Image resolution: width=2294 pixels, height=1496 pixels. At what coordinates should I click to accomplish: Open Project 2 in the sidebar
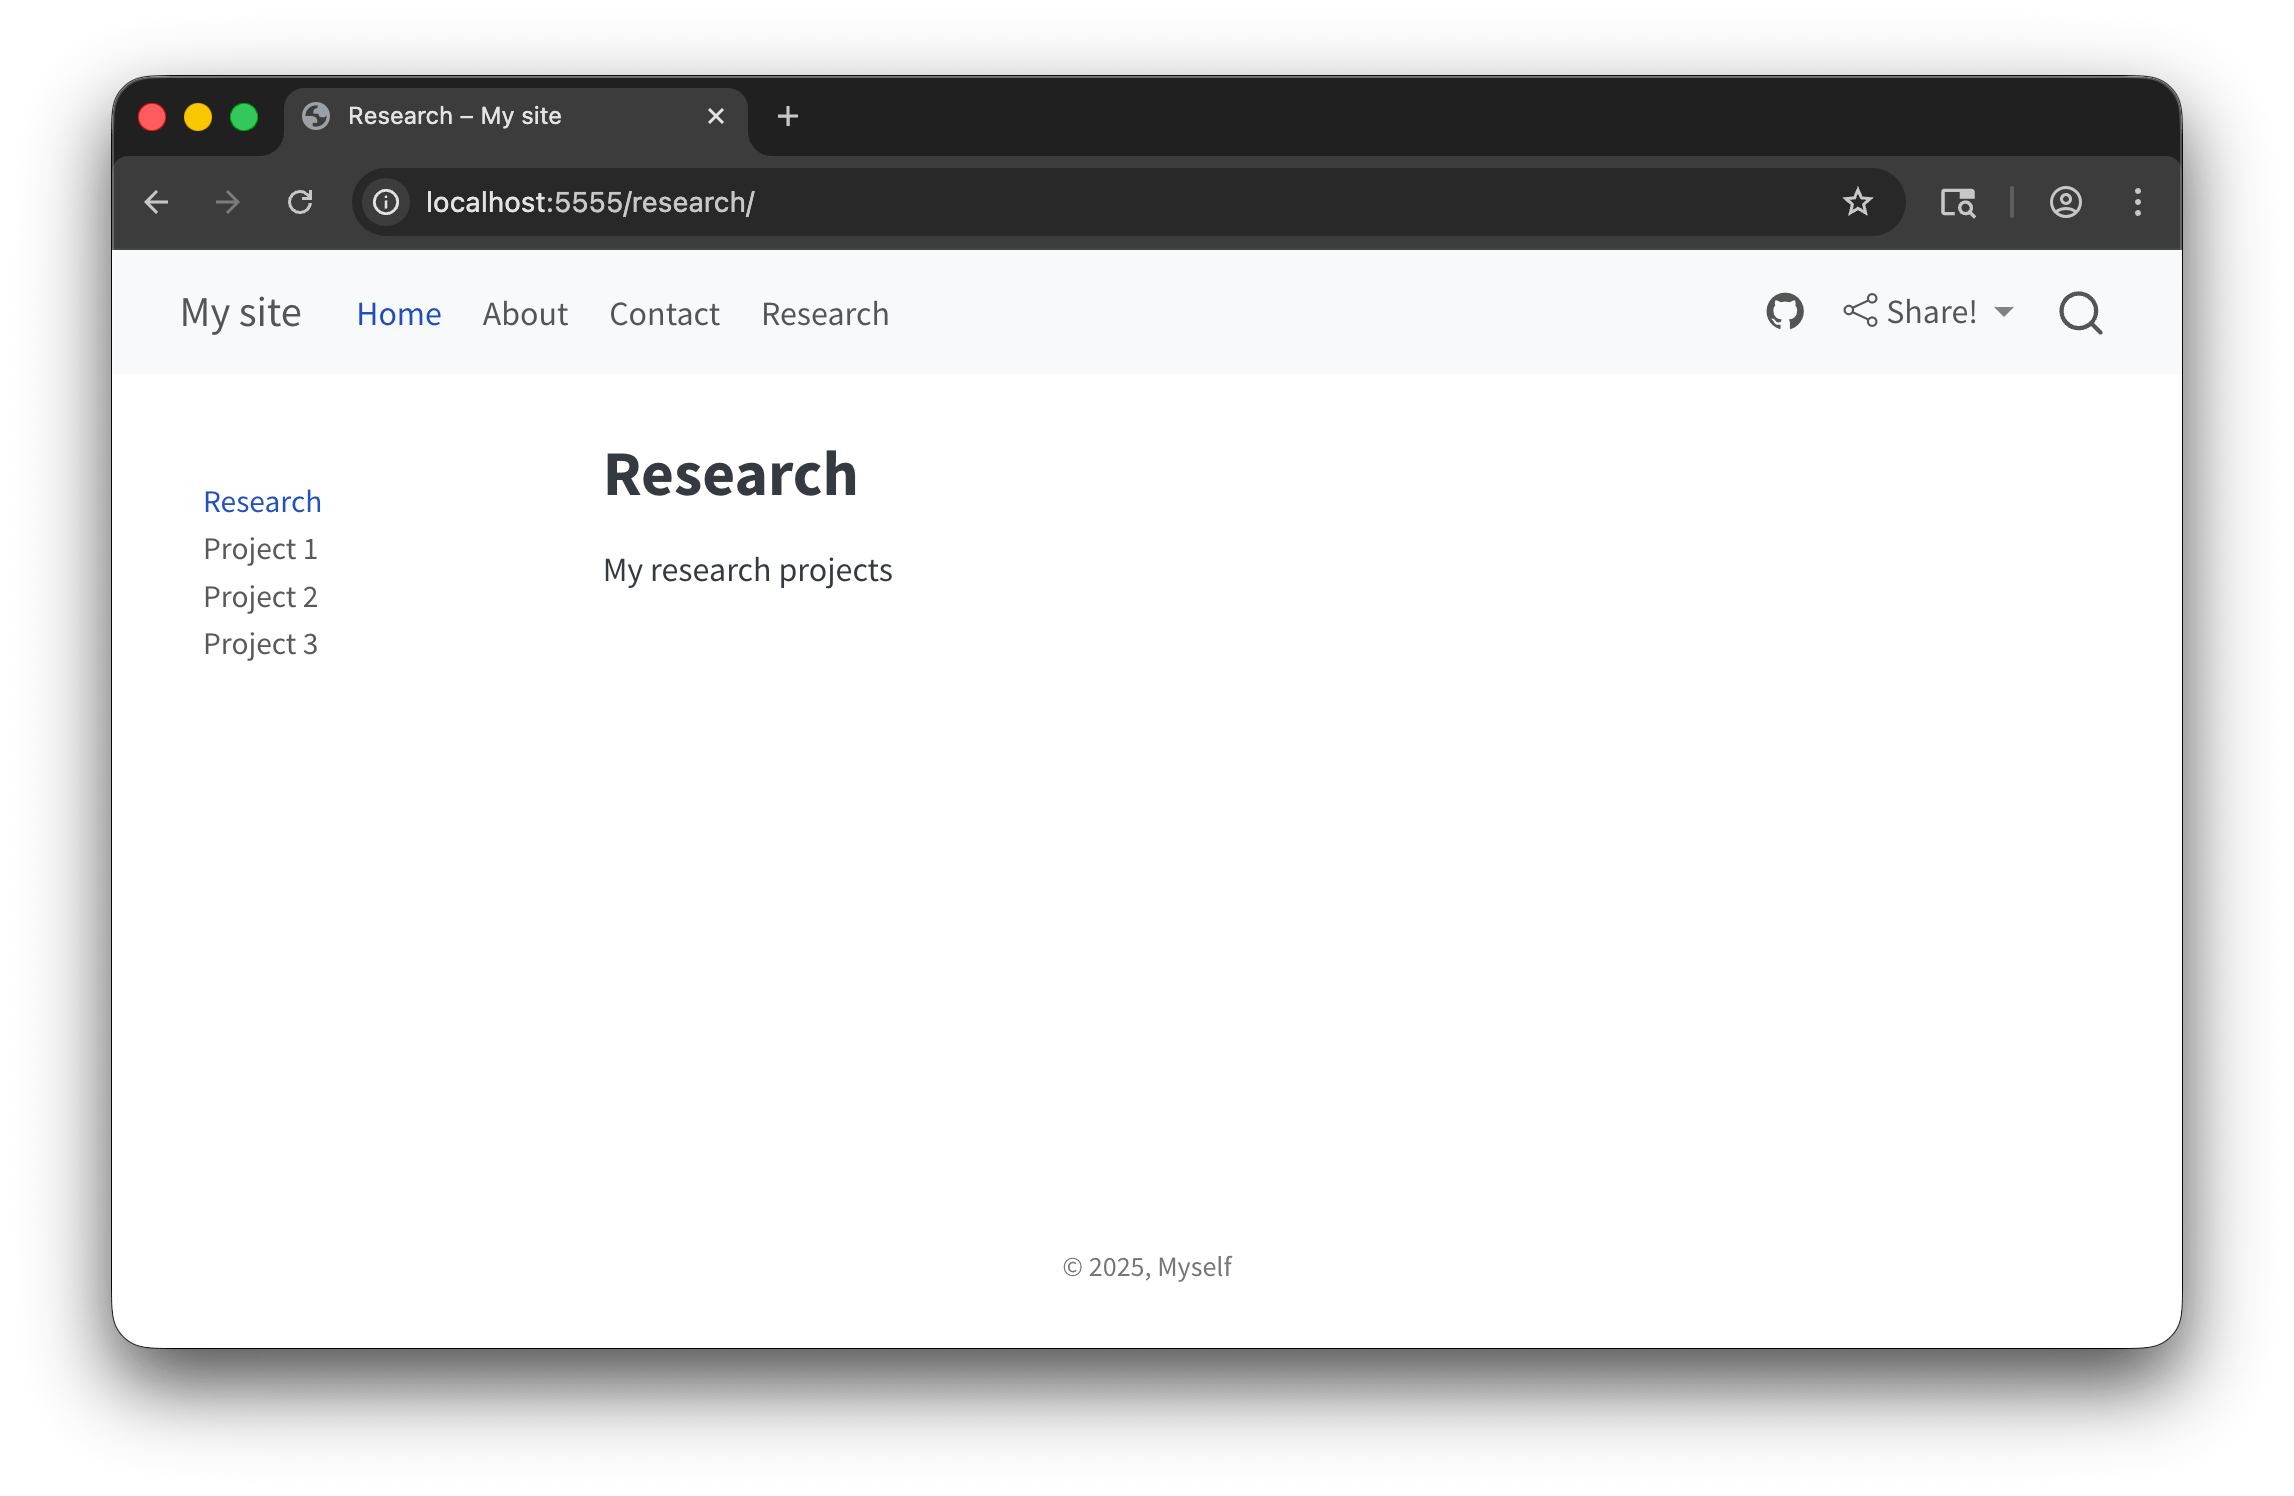pos(260,597)
